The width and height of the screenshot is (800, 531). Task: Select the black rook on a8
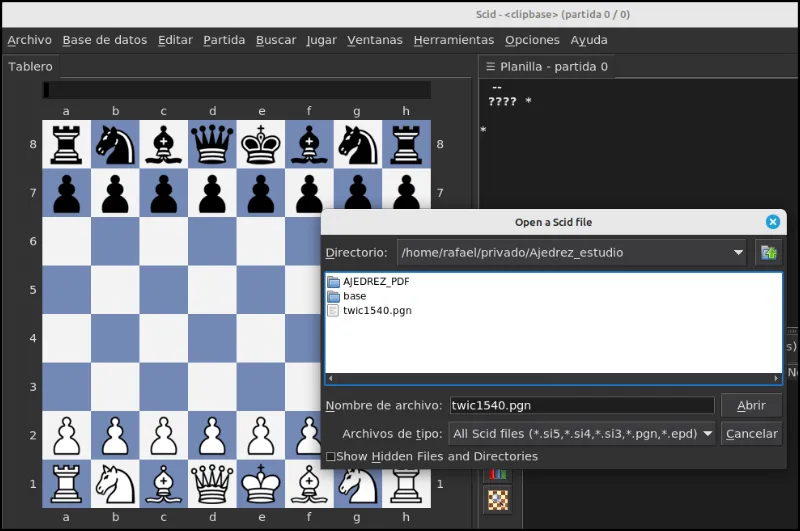tap(66, 144)
